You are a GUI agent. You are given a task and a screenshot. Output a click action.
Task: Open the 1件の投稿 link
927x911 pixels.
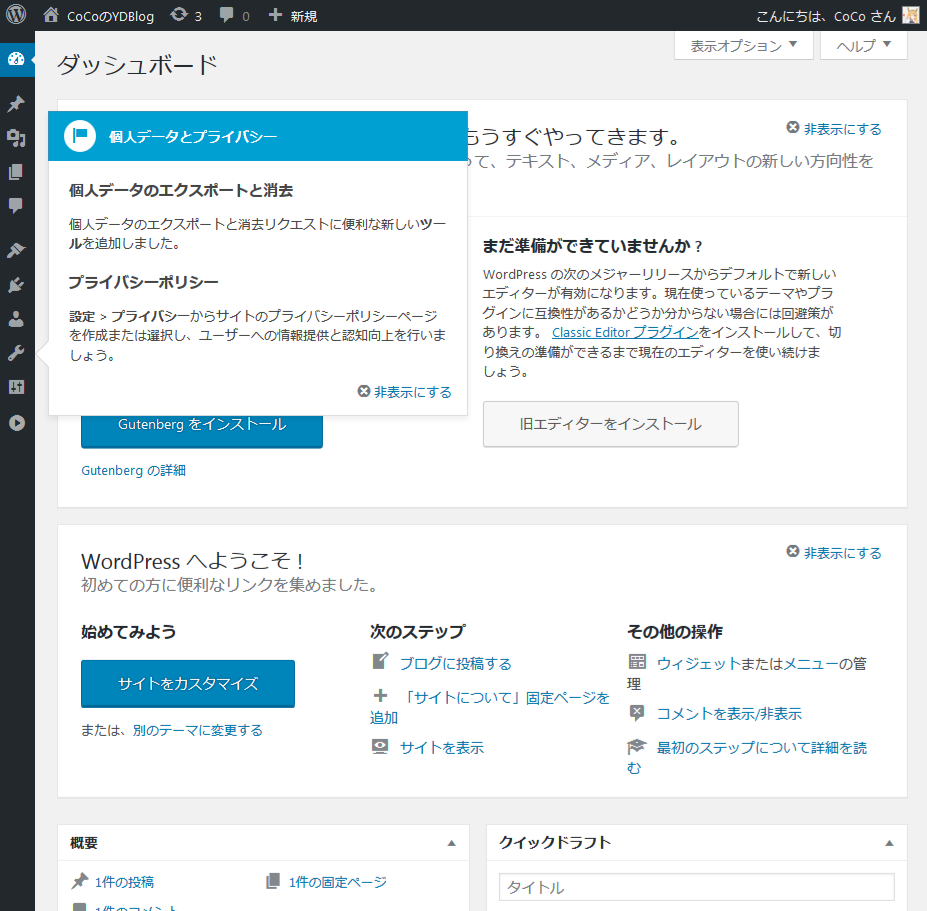tap(124, 882)
